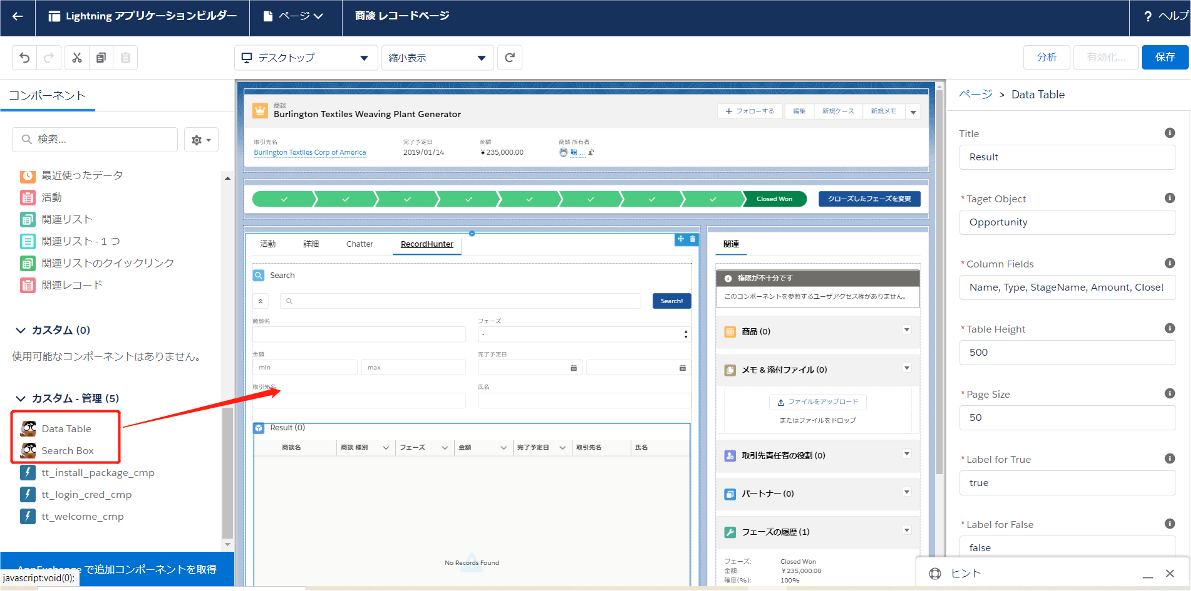Open the Burlington Textiles Corp of America link
The width and height of the screenshot is (1191, 591).
pos(310,152)
